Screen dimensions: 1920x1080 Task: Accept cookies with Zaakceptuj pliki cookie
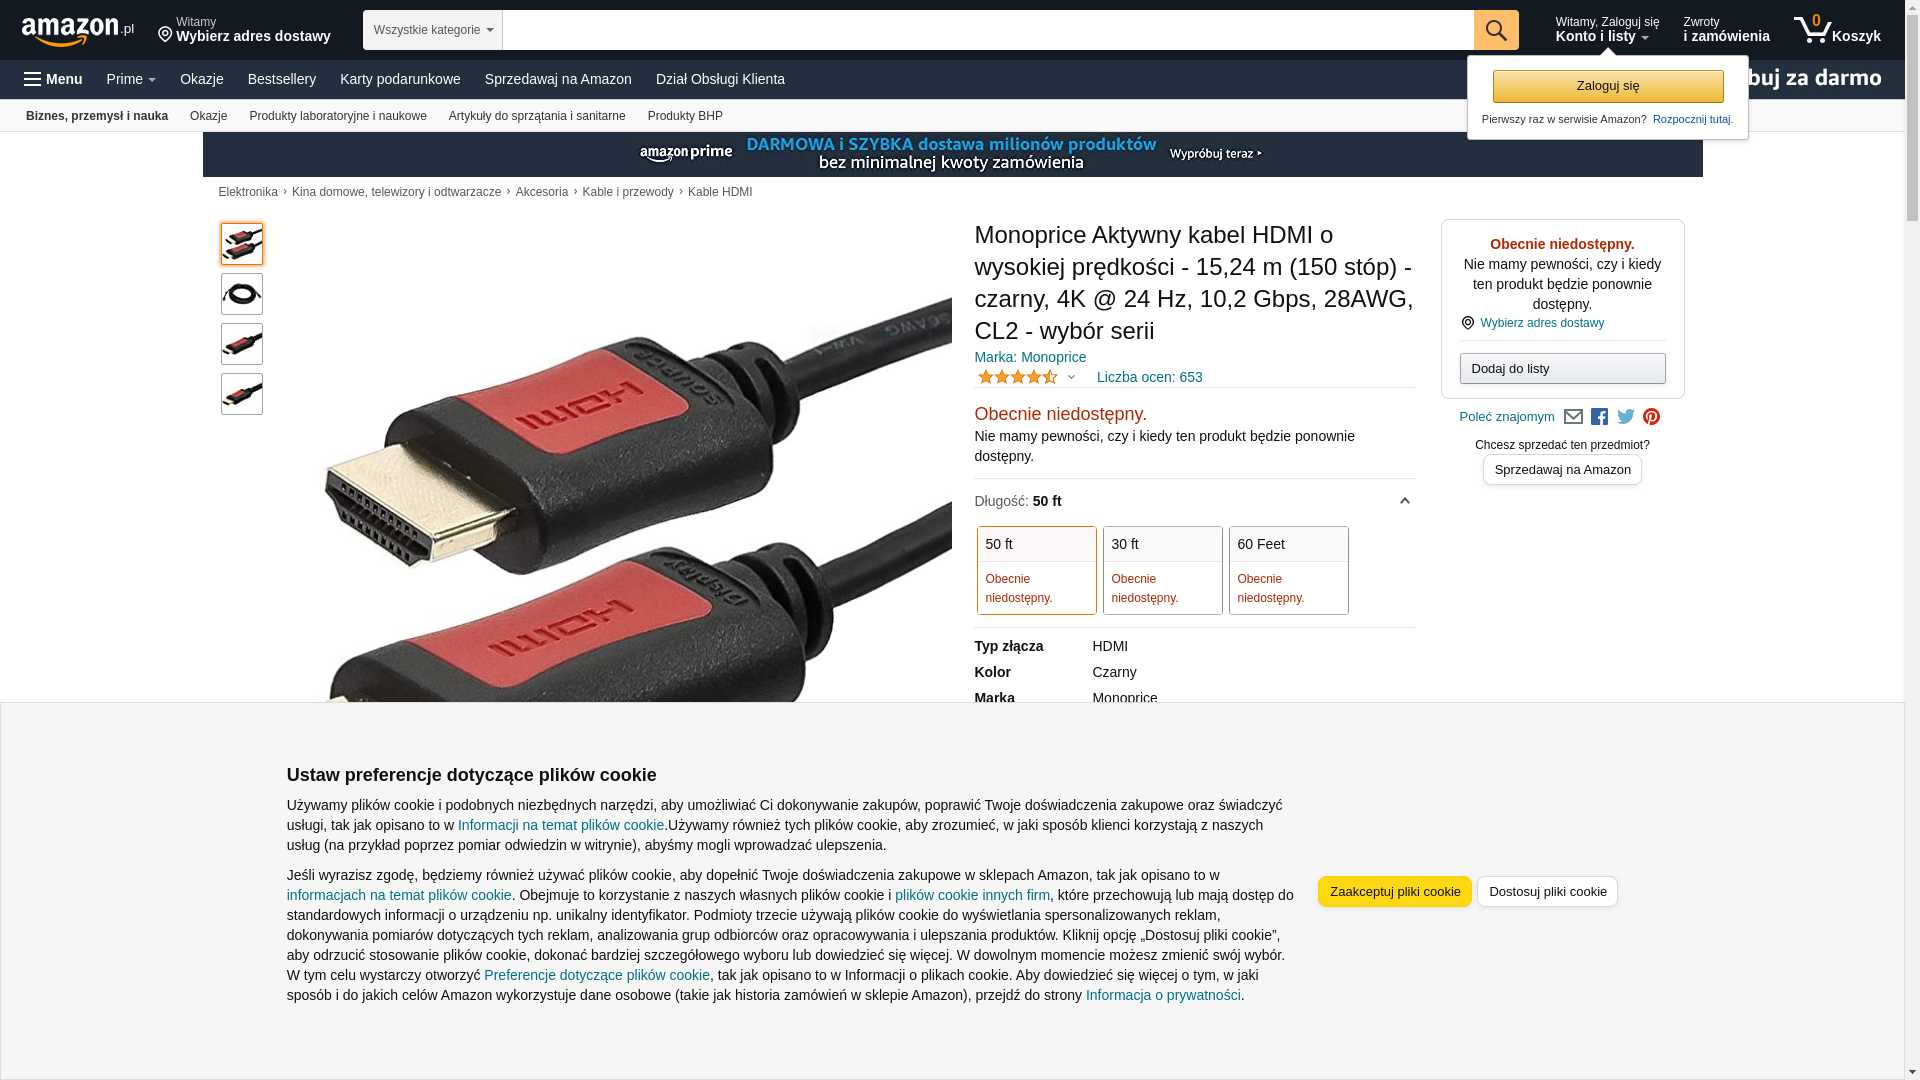click(1394, 891)
